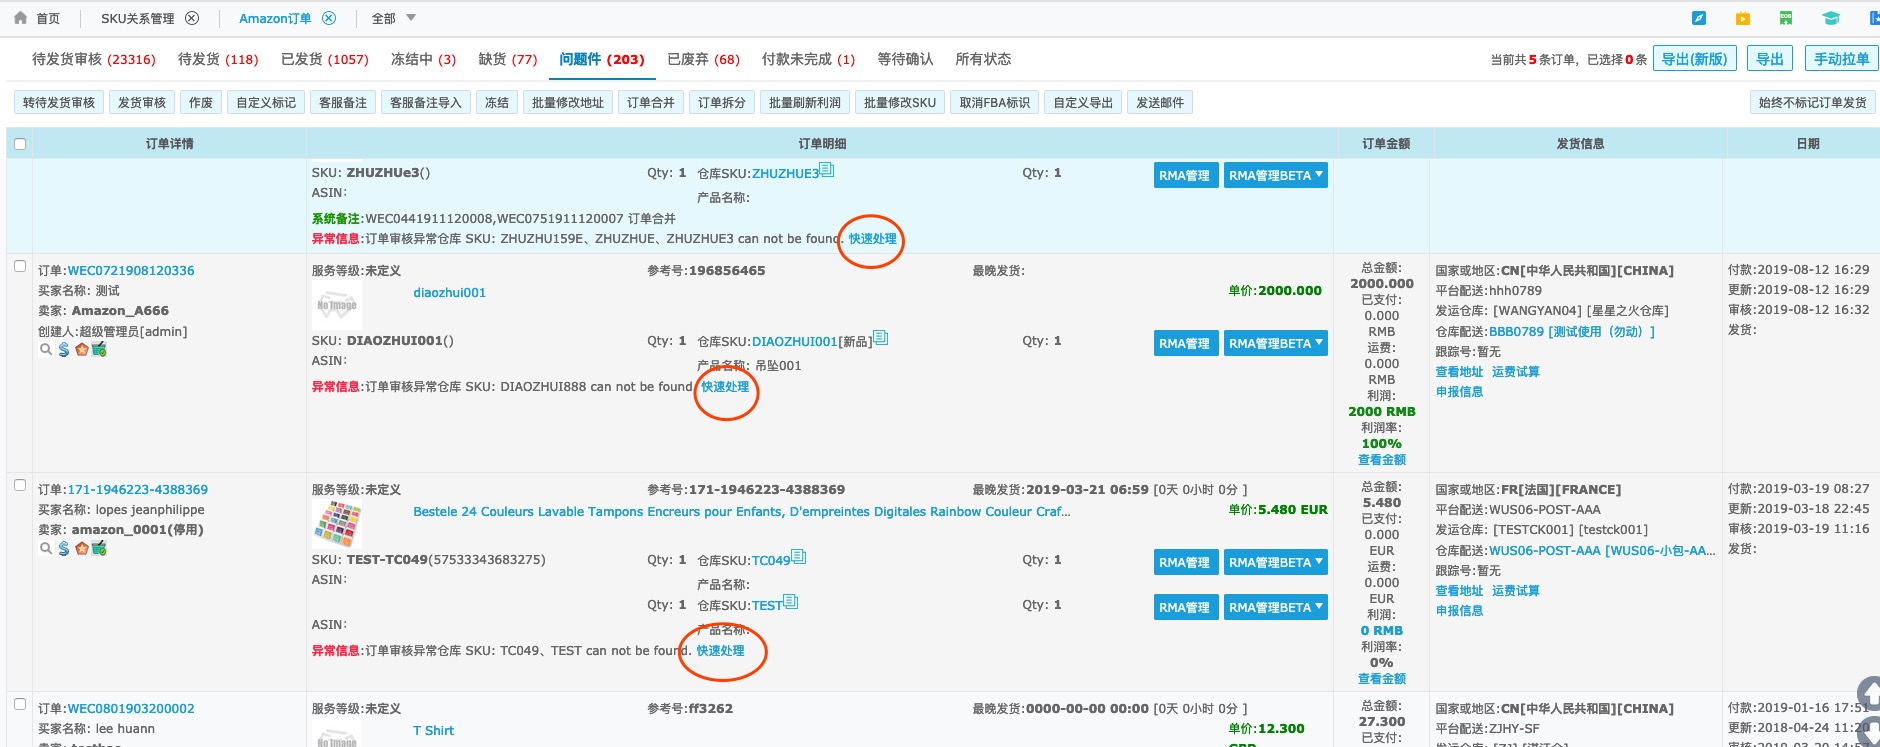Click the 导出(新版) export button
The width and height of the screenshot is (1880, 747).
click(x=1694, y=59)
